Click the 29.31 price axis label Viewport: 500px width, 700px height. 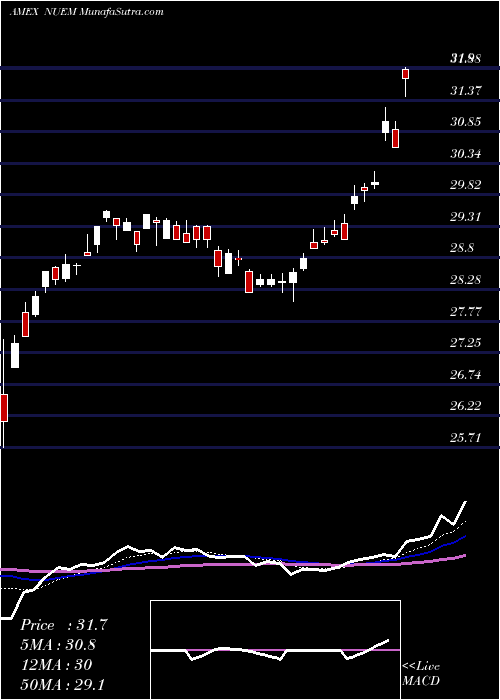[x=466, y=217]
